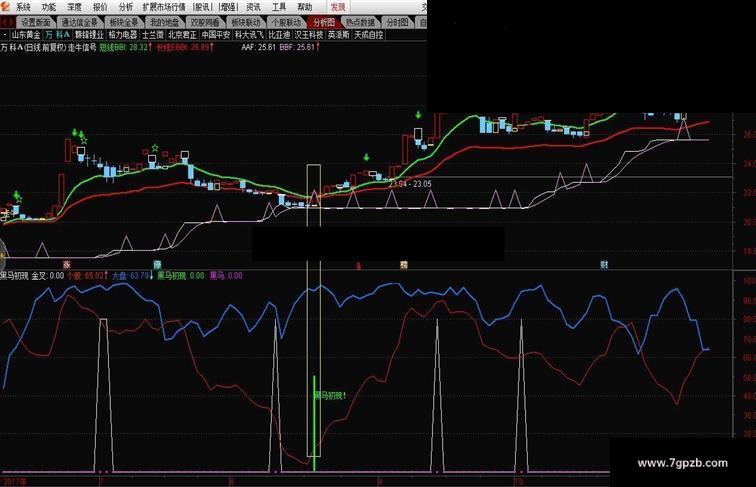Screen dimensions: 756x487
Task: Open the 资讯 menu
Action: click(254, 7)
